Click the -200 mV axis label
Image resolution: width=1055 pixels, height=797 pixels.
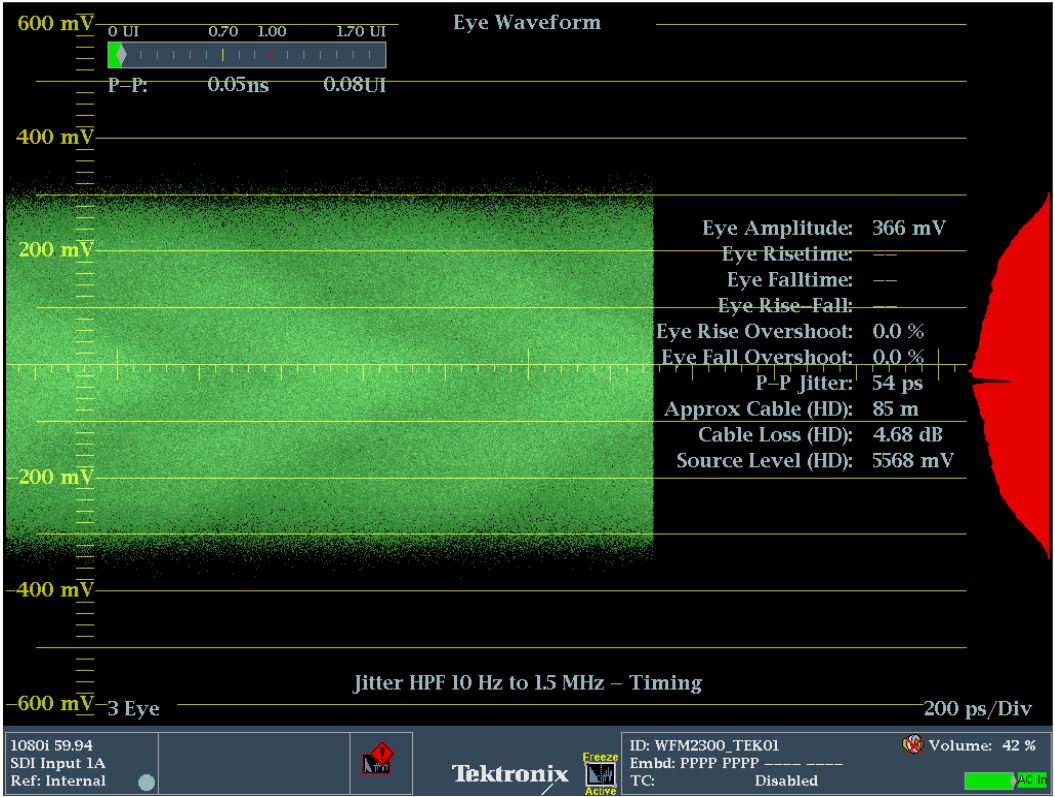click(x=51, y=477)
